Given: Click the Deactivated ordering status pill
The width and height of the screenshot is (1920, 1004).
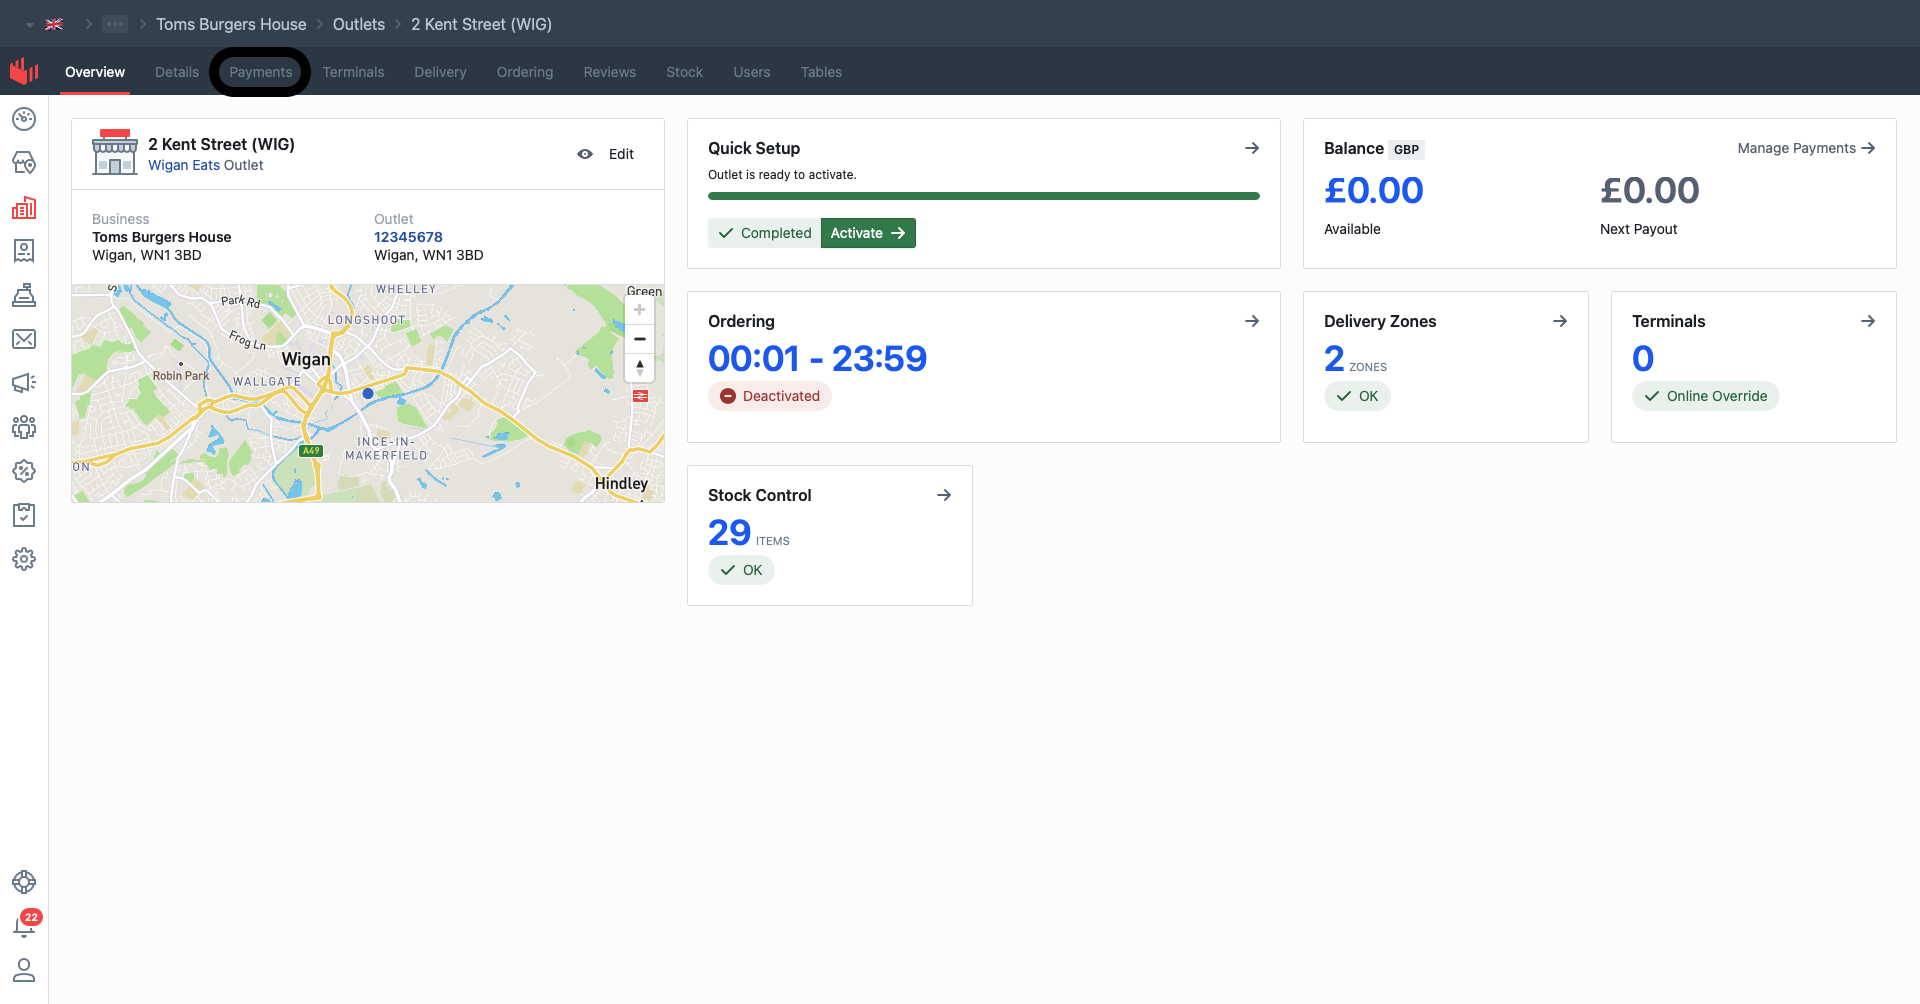Looking at the screenshot, I should pos(770,396).
